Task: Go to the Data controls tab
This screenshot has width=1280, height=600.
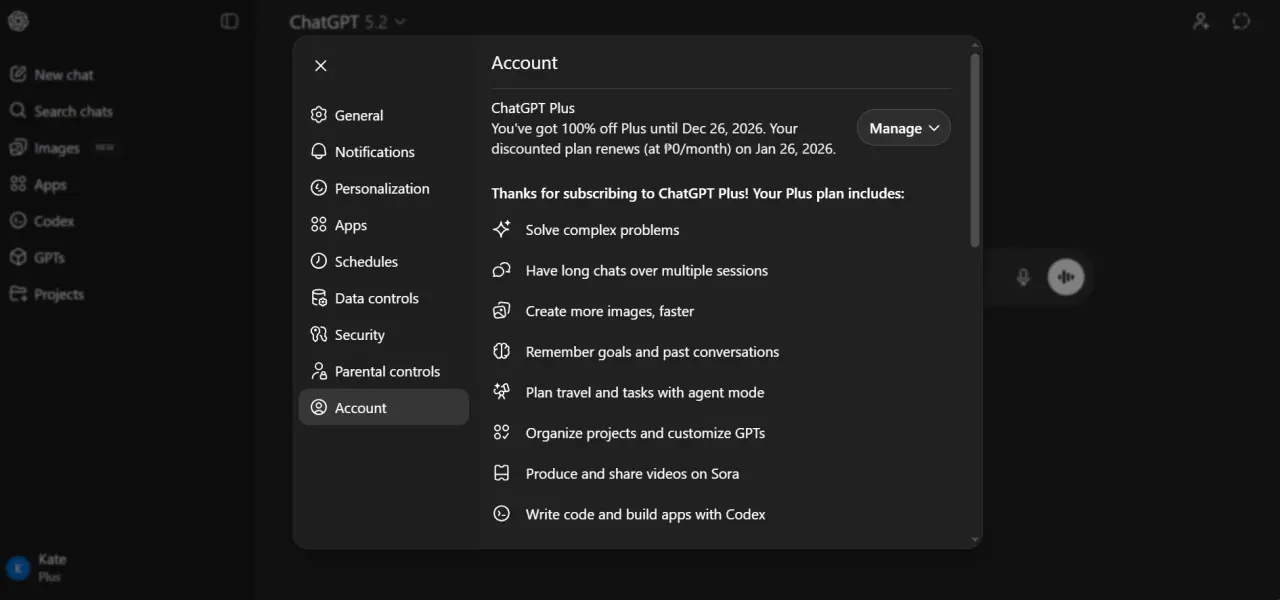Action: [x=383, y=298]
